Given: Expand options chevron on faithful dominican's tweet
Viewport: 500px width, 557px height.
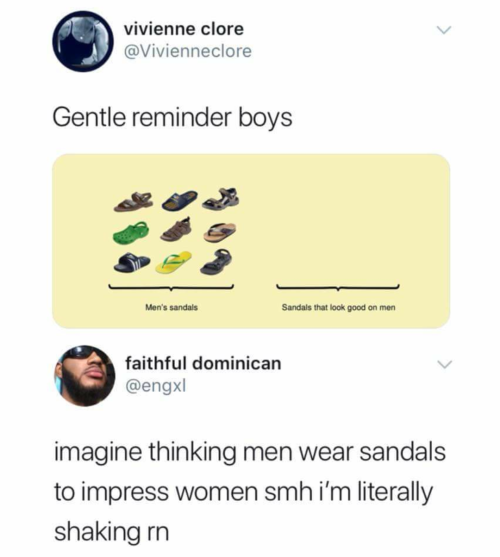Looking at the screenshot, I should tap(444, 364).
